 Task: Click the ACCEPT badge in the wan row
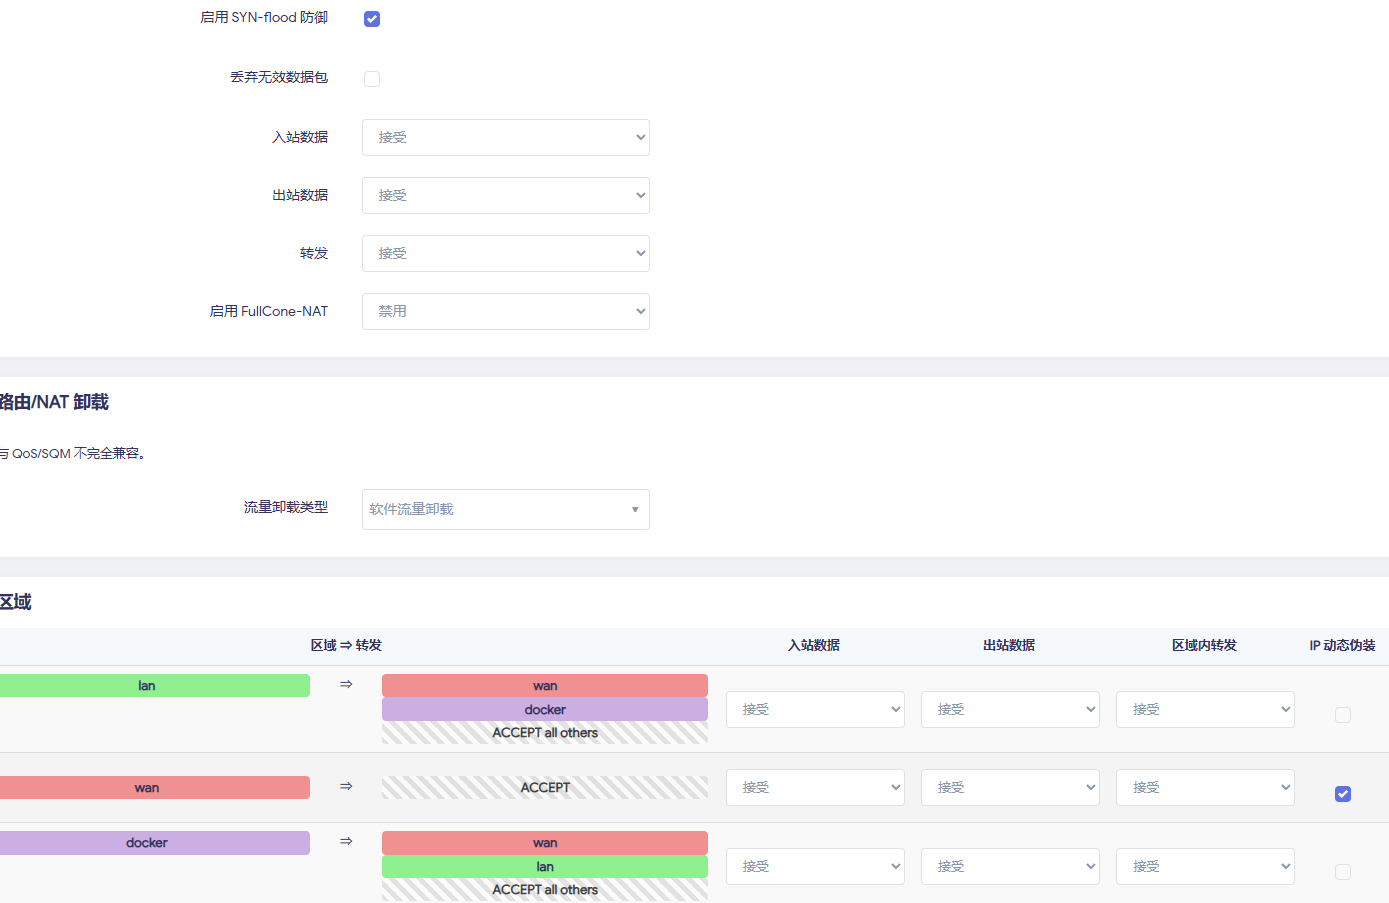pyautogui.click(x=545, y=787)
